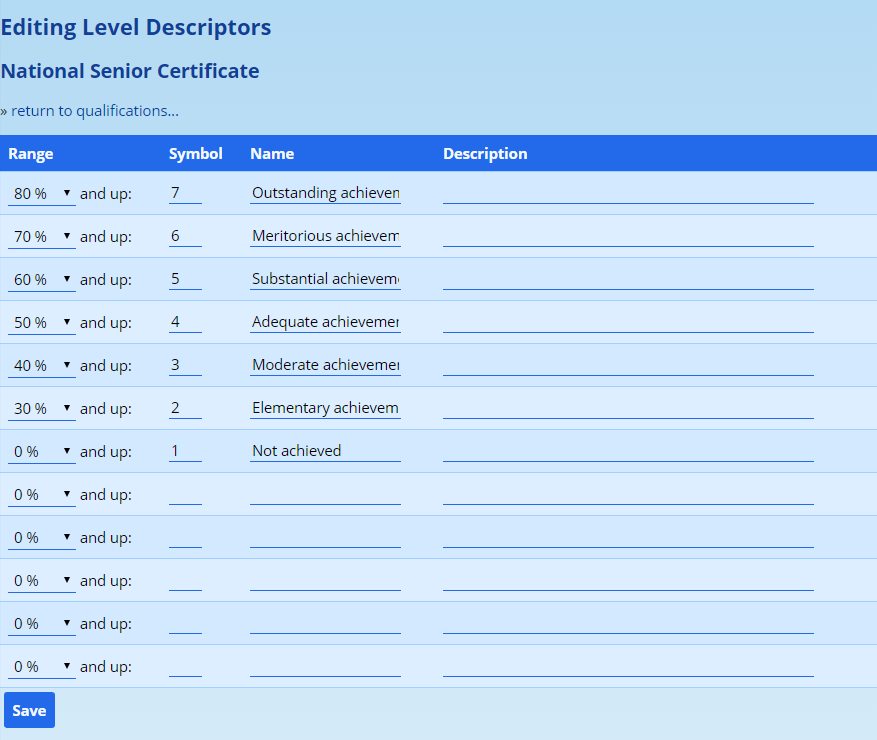Select the symbol field containing 4
The image size is (877, 740).
tap(185, 322)
